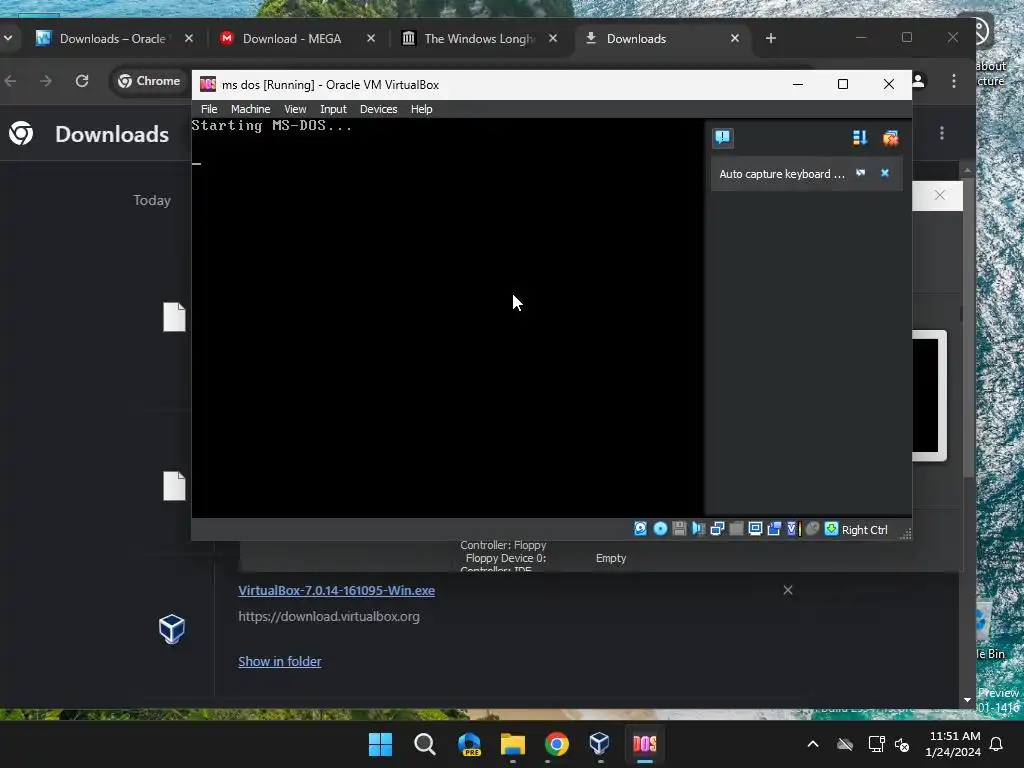Image resolution: width=1024 pixels, height=768 pixels.
Task: Close the Download - MEGA tab
Action: pos(371,39)
